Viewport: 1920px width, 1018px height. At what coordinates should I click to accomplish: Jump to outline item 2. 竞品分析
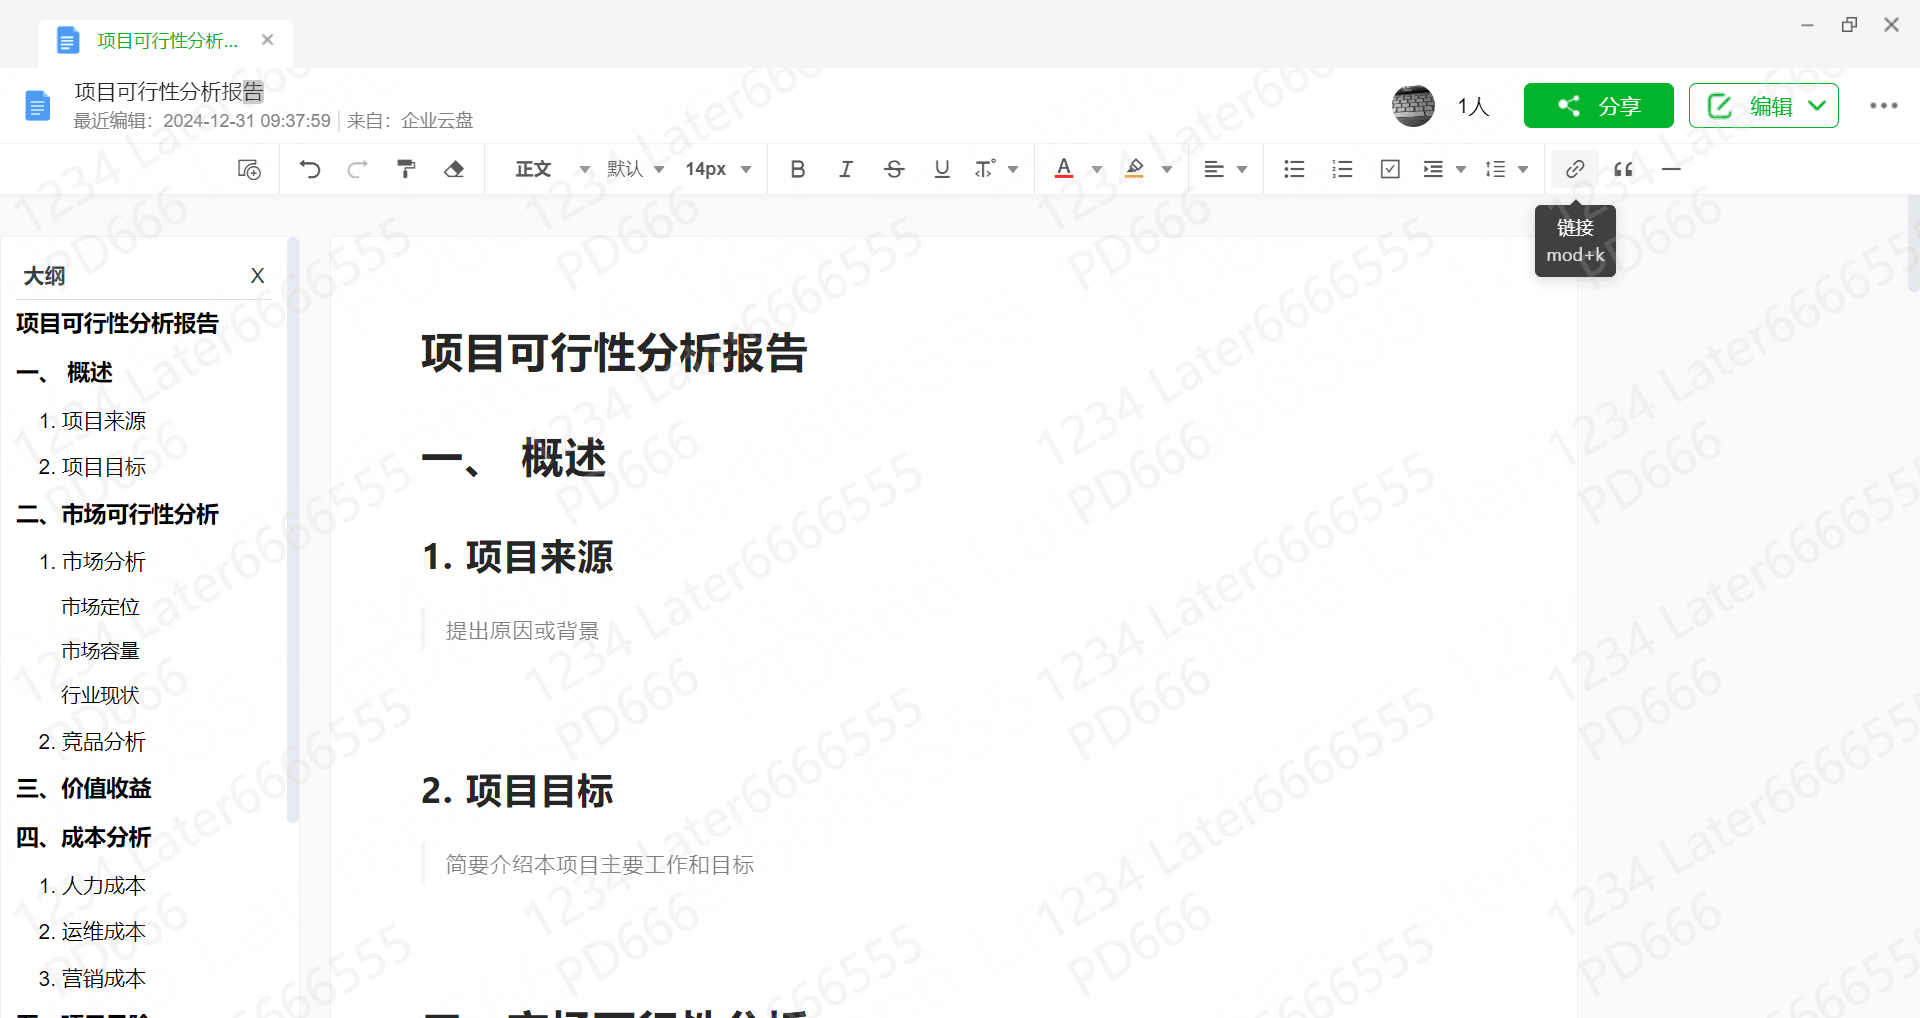click(92, 742)
